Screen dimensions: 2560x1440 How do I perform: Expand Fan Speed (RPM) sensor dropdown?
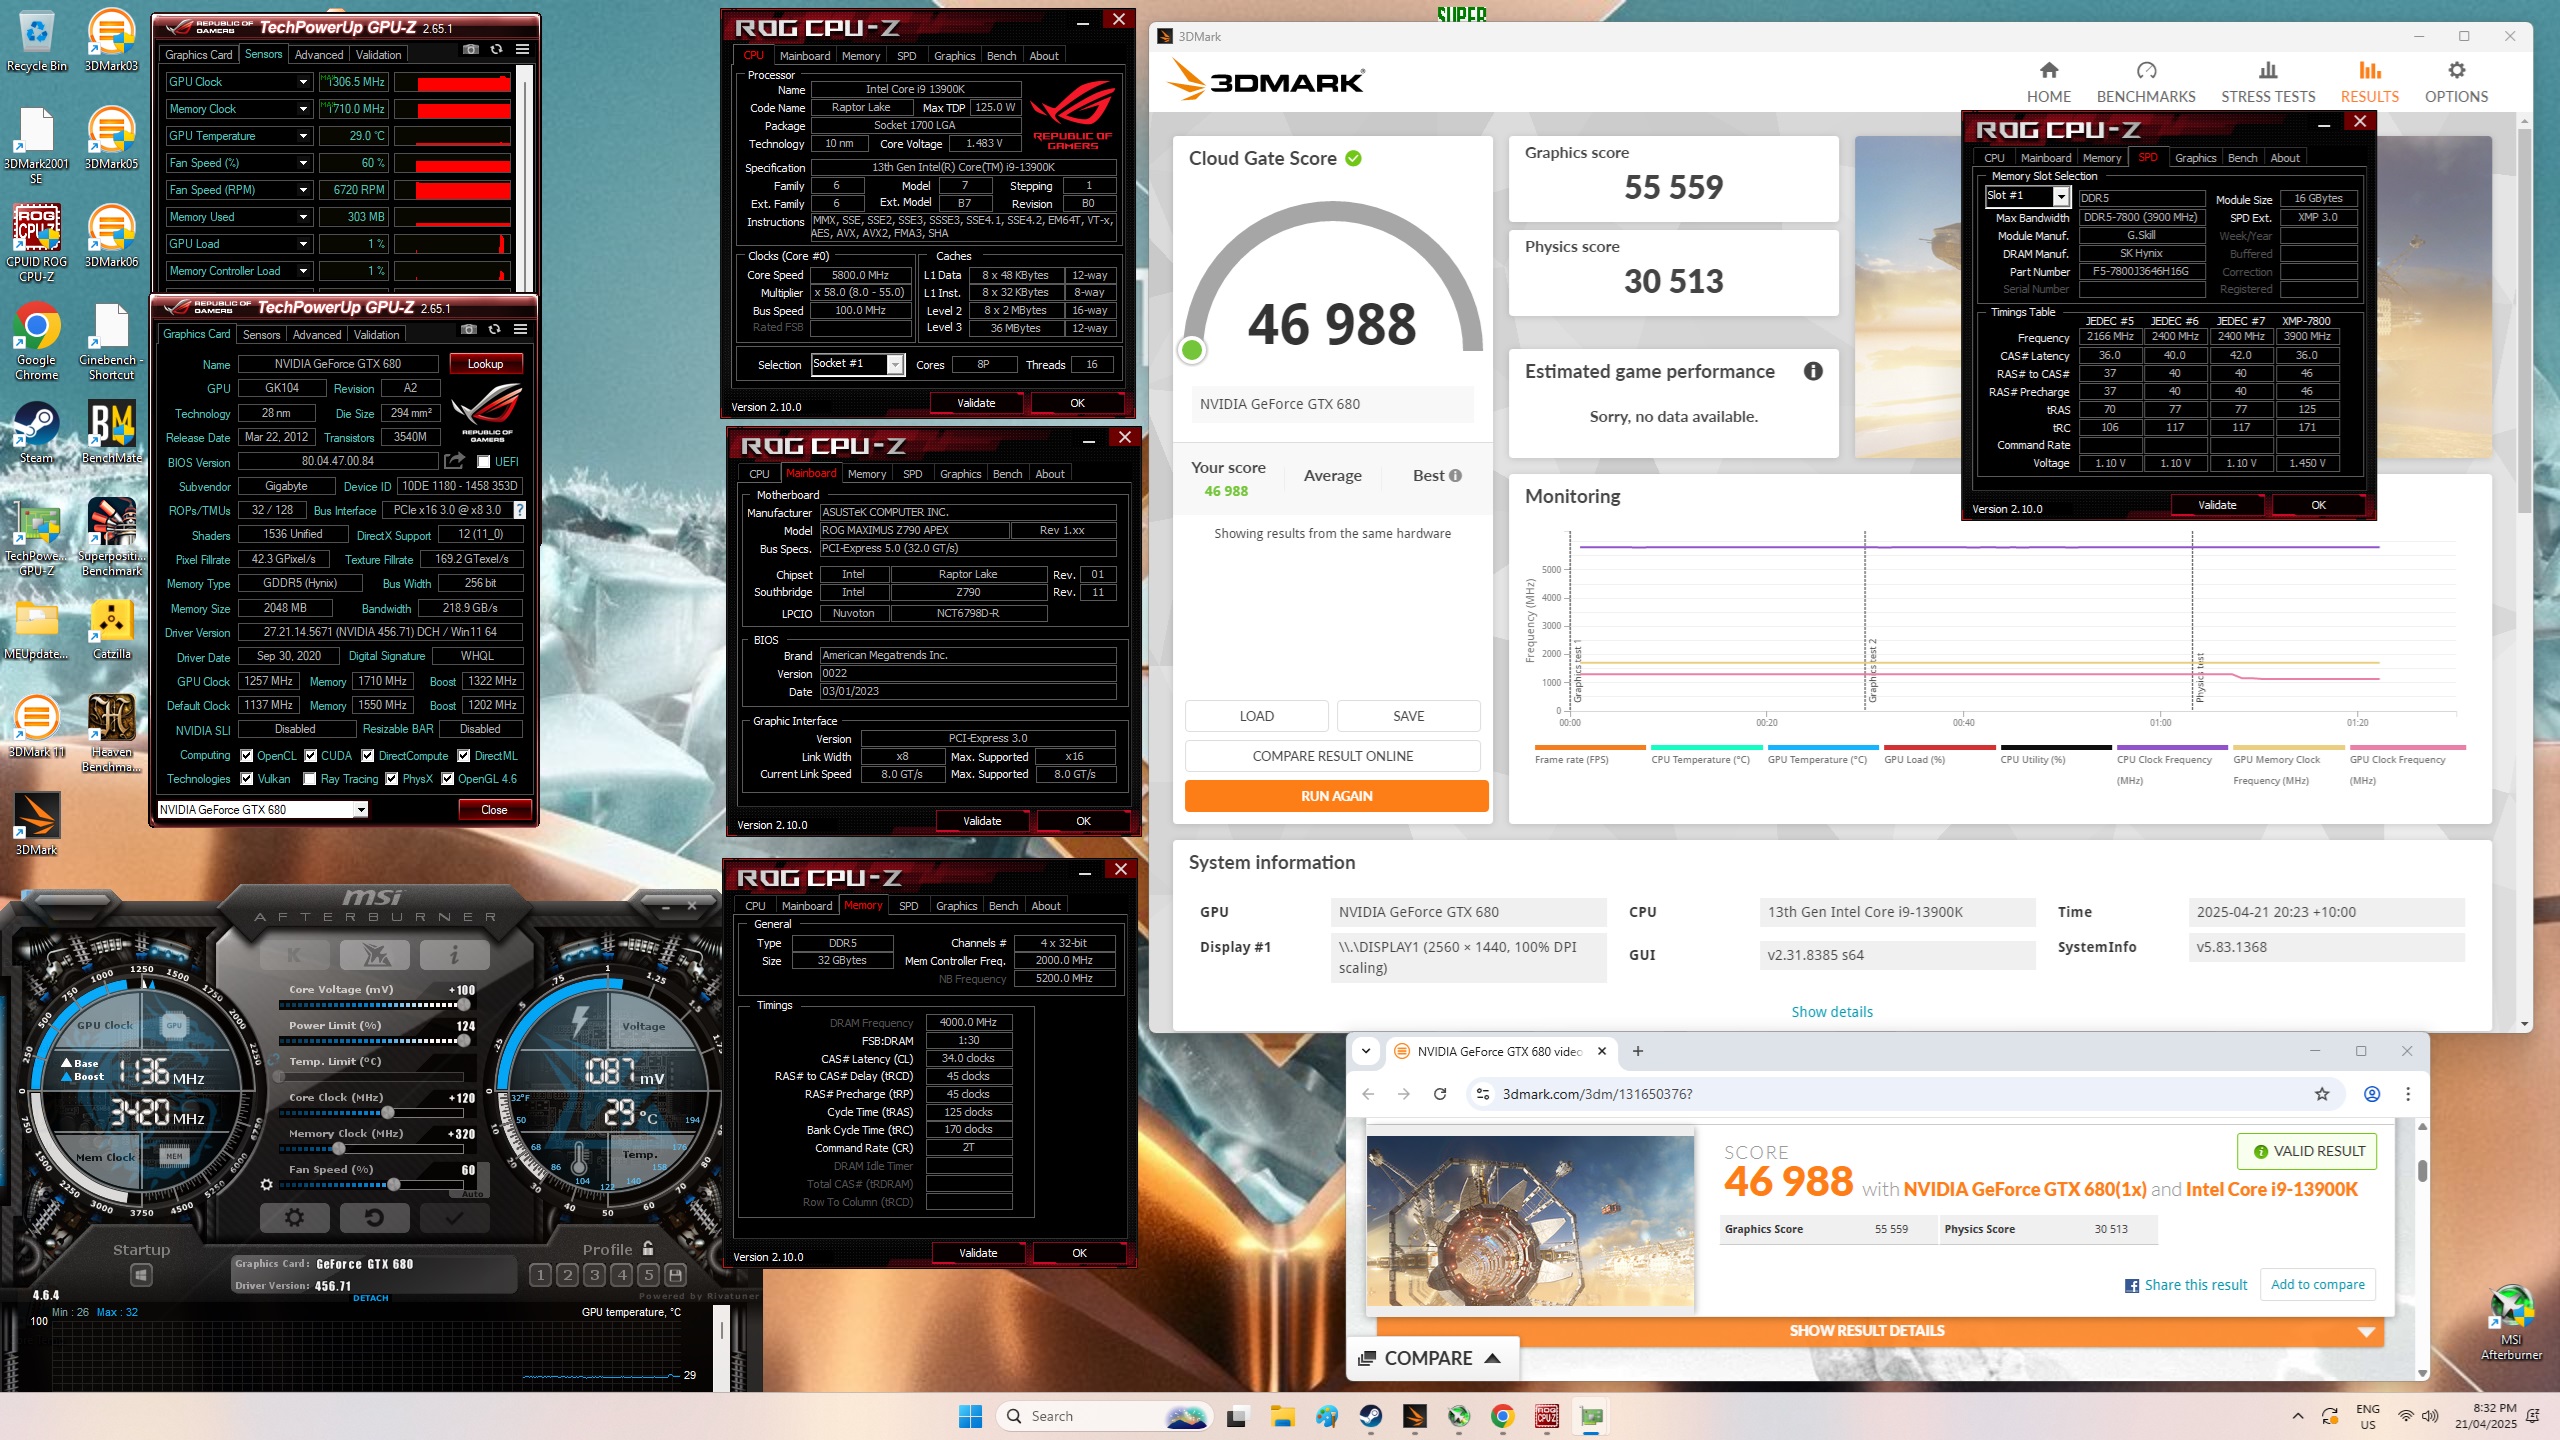click(303, 190)
